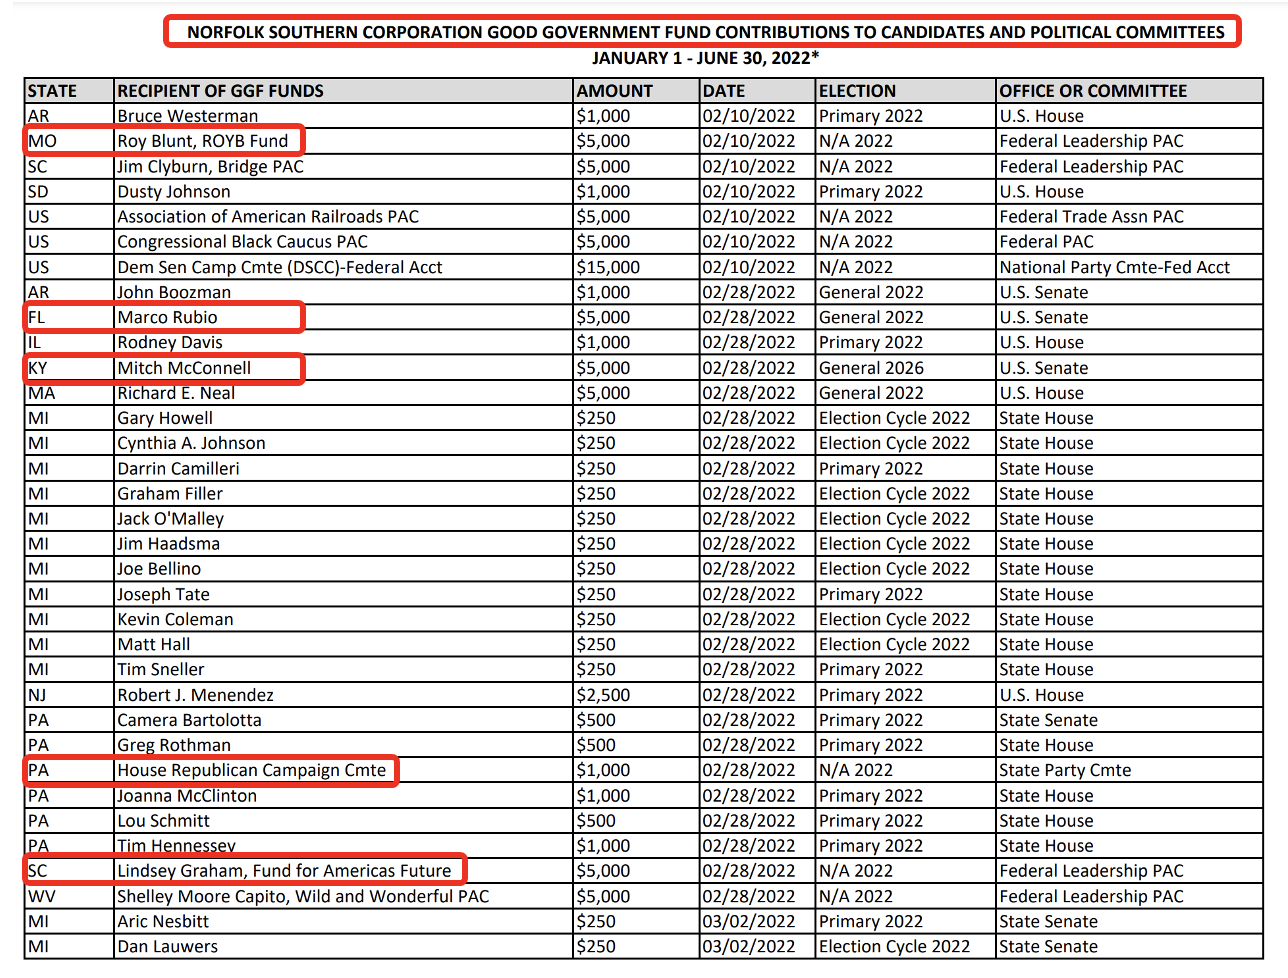This screenshot has width=1288, height=978.
Task: Select recipient Joe Bellino
Action: [x=159, y=568]
